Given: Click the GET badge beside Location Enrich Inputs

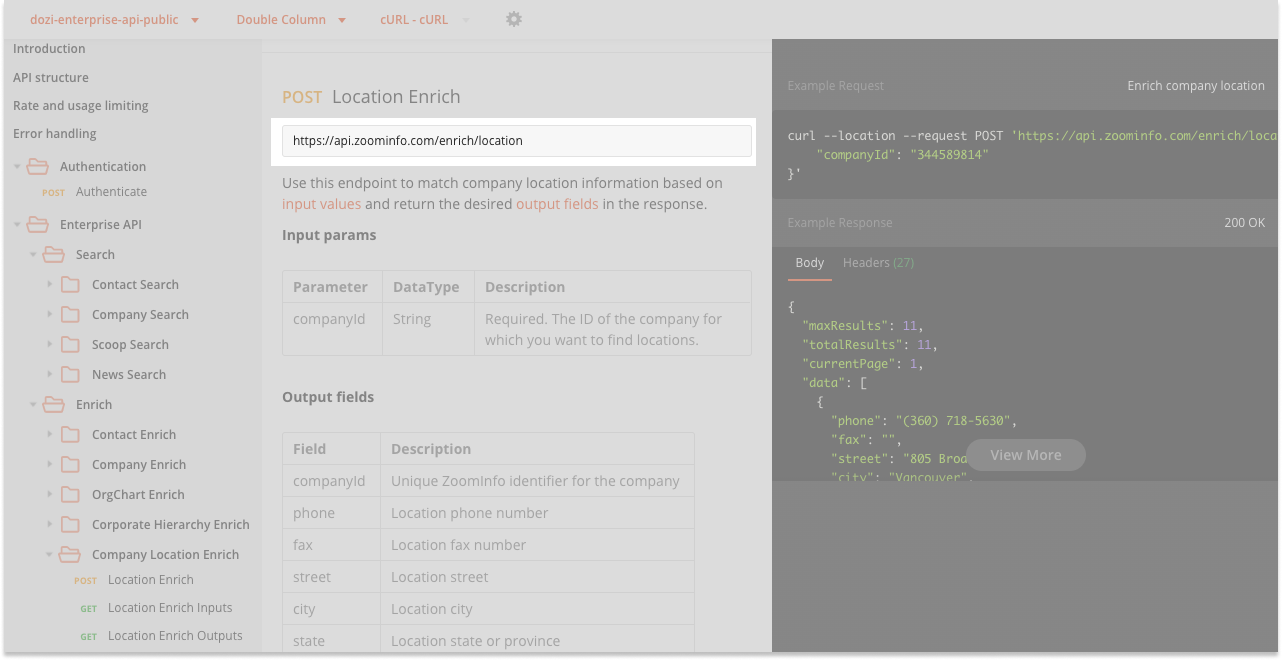Looking at the screenshot, I should coord(88,608).
